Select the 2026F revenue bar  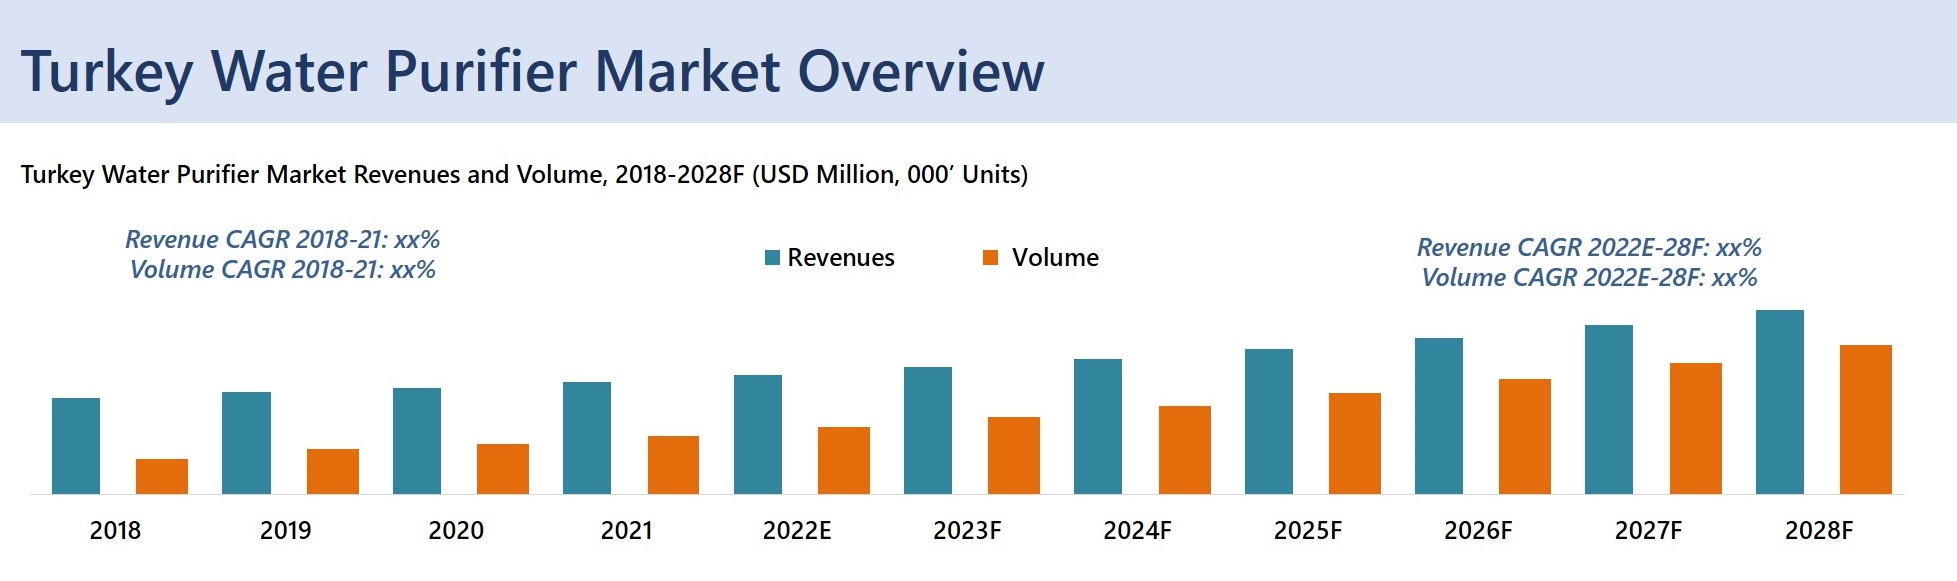pyautogui.click(x=1439, y=416)
